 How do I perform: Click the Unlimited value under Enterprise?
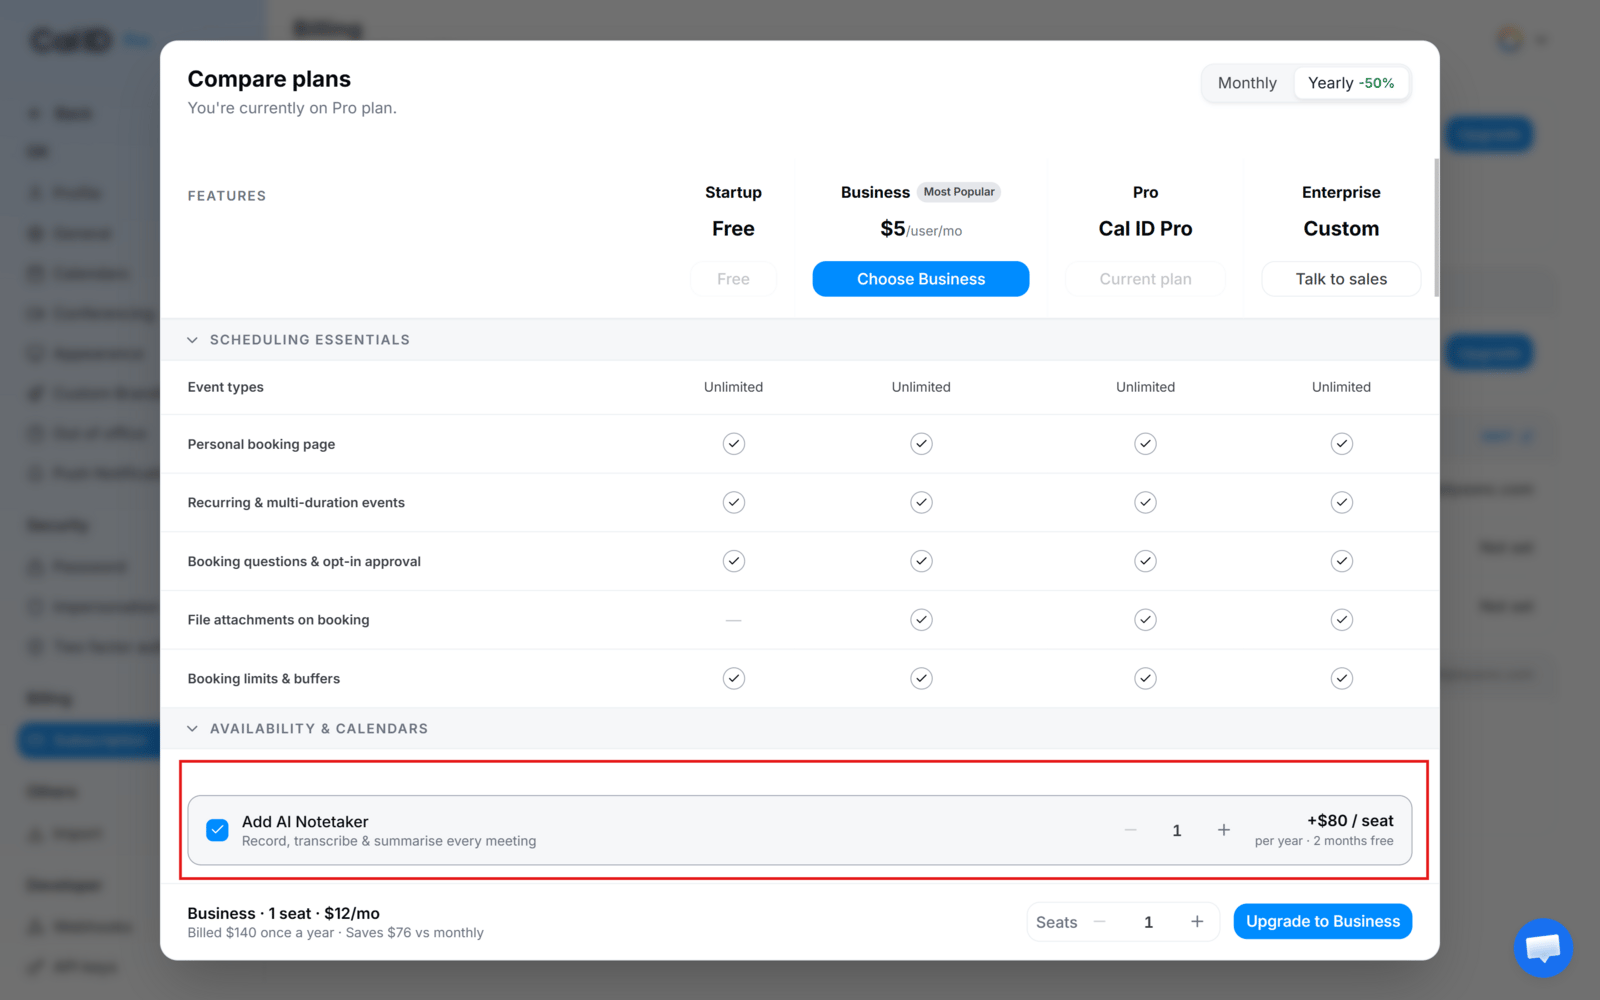coord(1341,387)
